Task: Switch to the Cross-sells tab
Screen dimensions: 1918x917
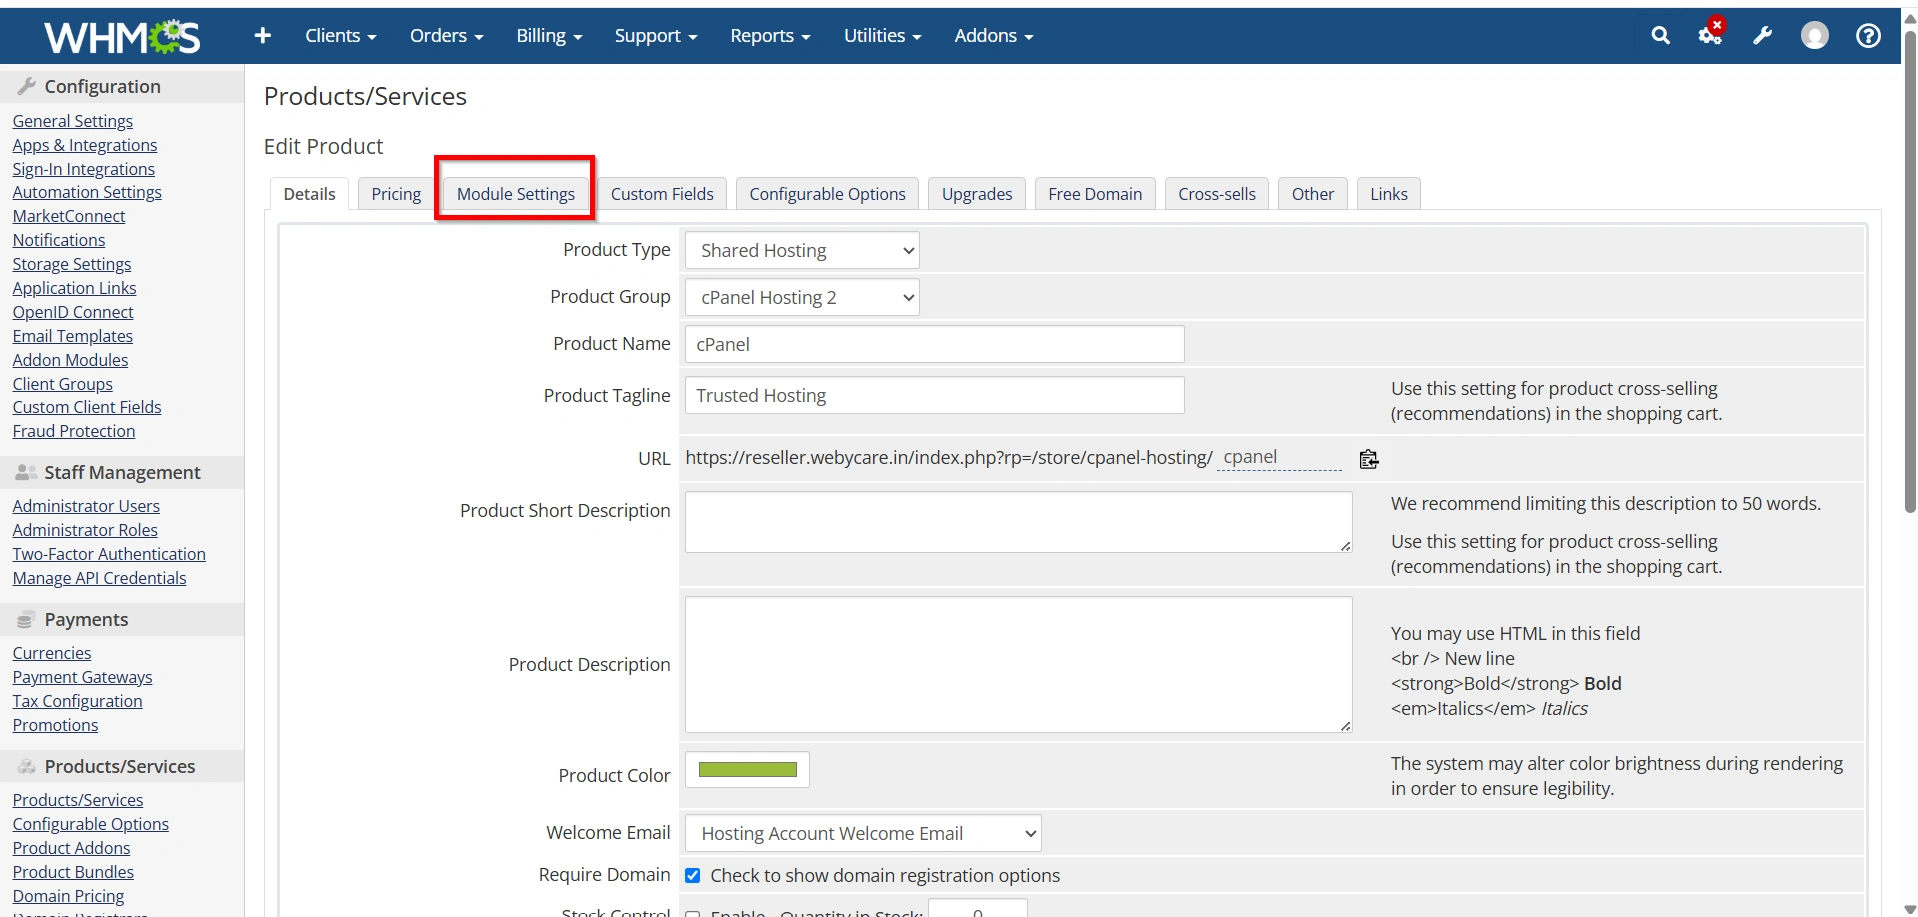Action: (x=1217, y=194)
